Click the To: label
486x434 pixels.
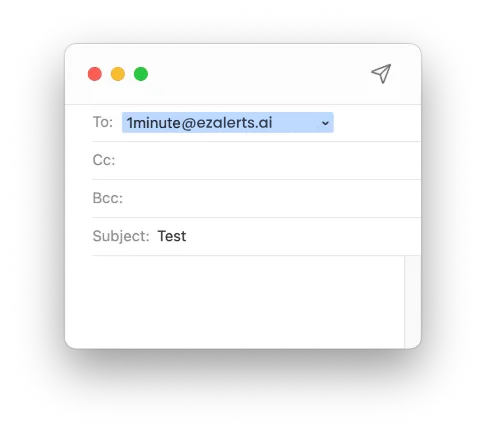pyautogui.click(x=103, y=122)
